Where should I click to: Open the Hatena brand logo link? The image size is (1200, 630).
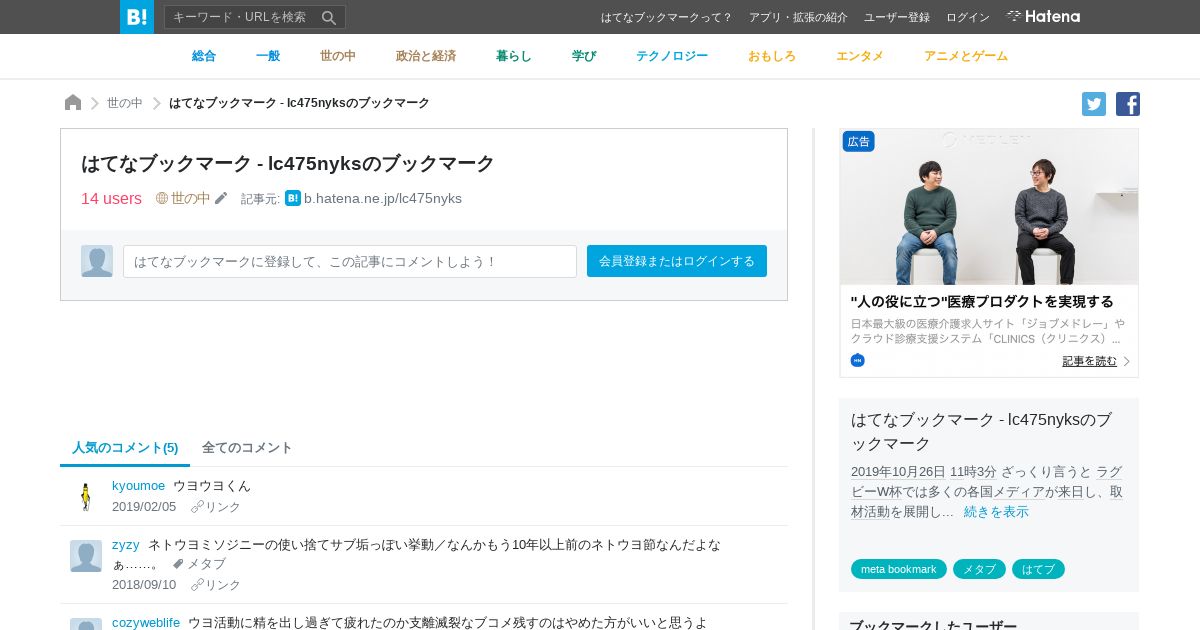(1043, 17)
